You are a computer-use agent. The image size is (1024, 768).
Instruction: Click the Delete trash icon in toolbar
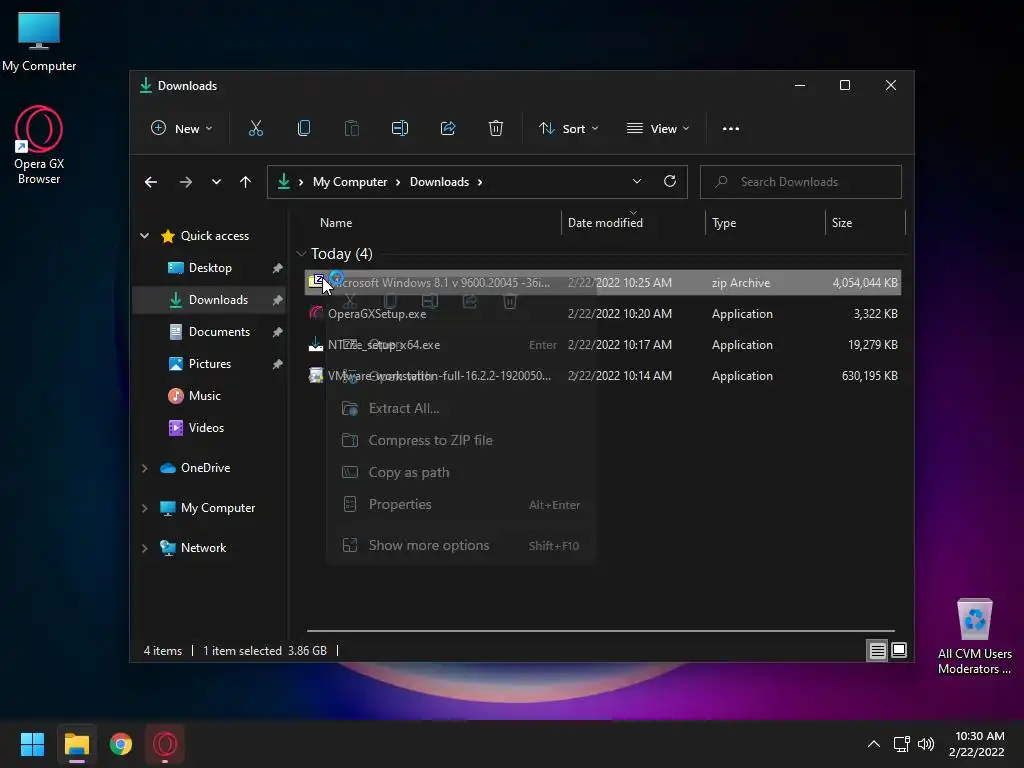(496, 129)
